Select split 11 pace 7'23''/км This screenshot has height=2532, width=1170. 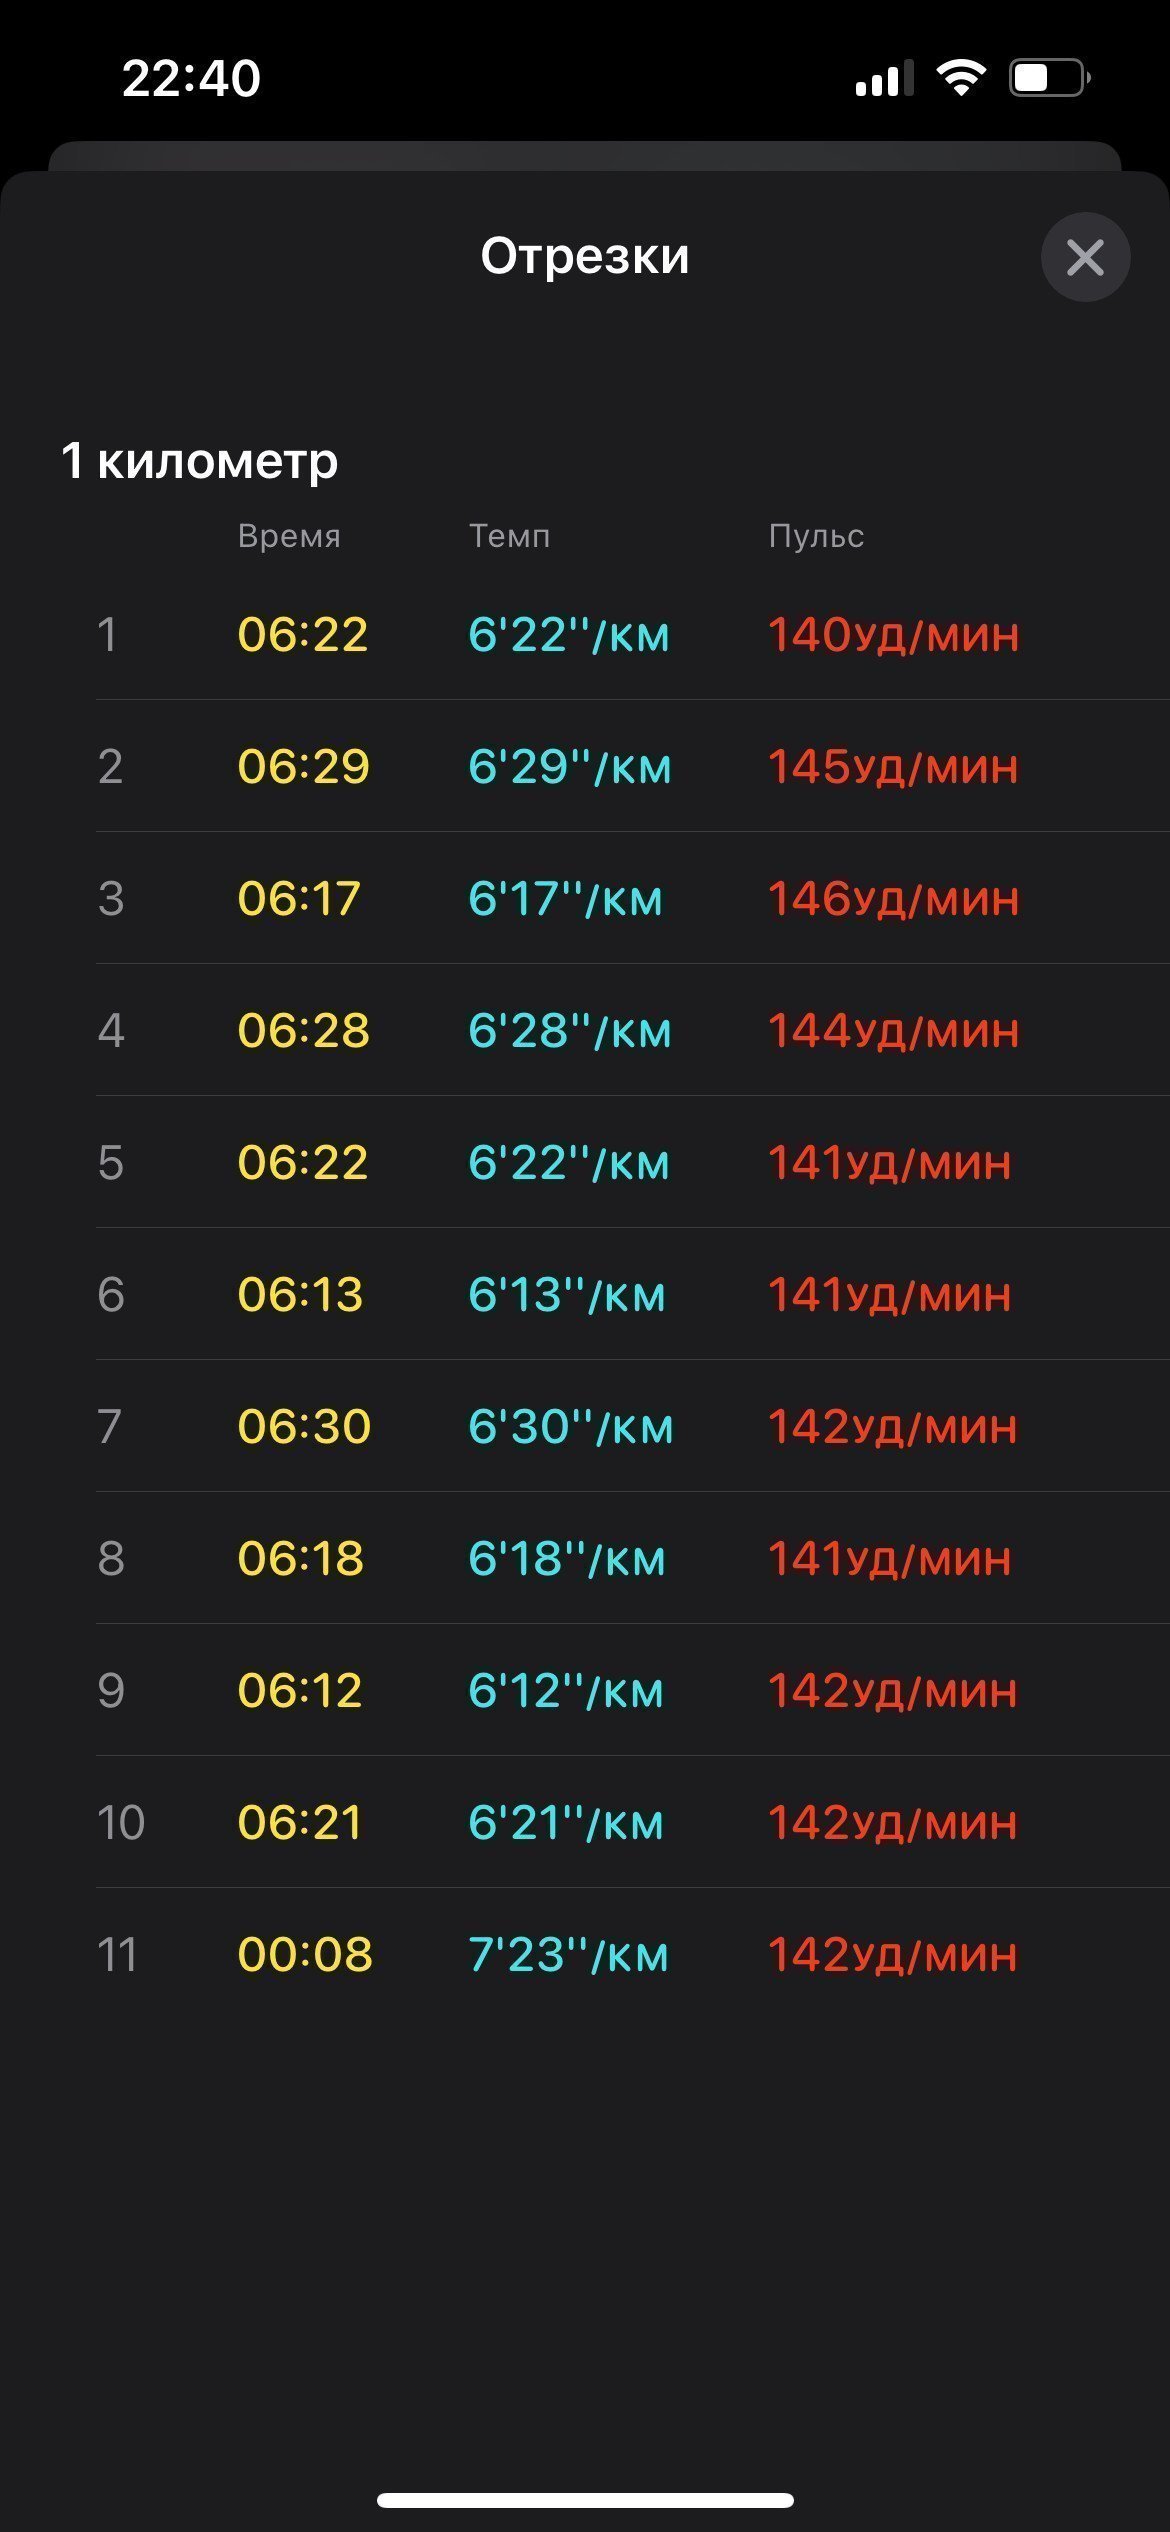click(569, 1954)
